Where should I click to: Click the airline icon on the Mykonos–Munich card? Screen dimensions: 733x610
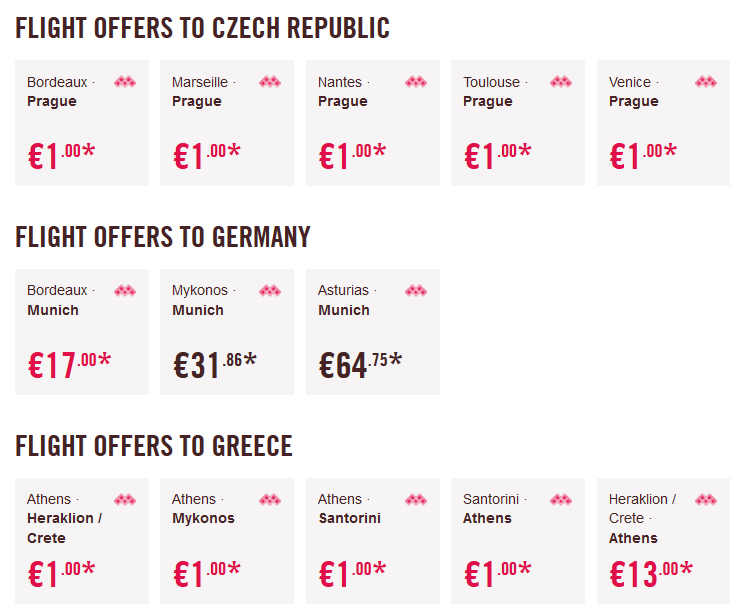(x=270, y=291)
